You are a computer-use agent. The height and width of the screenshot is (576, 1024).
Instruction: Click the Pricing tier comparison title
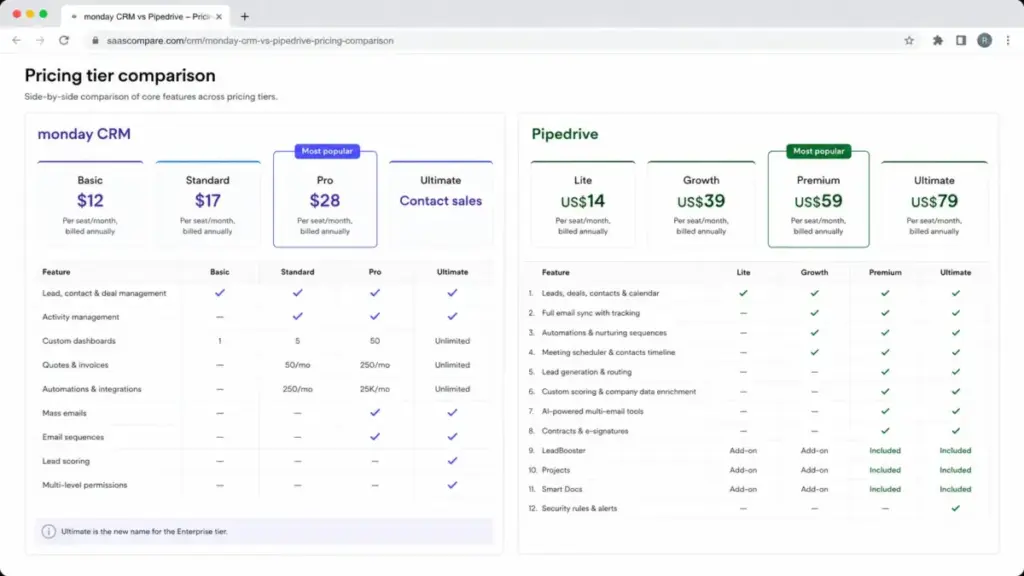120,76
